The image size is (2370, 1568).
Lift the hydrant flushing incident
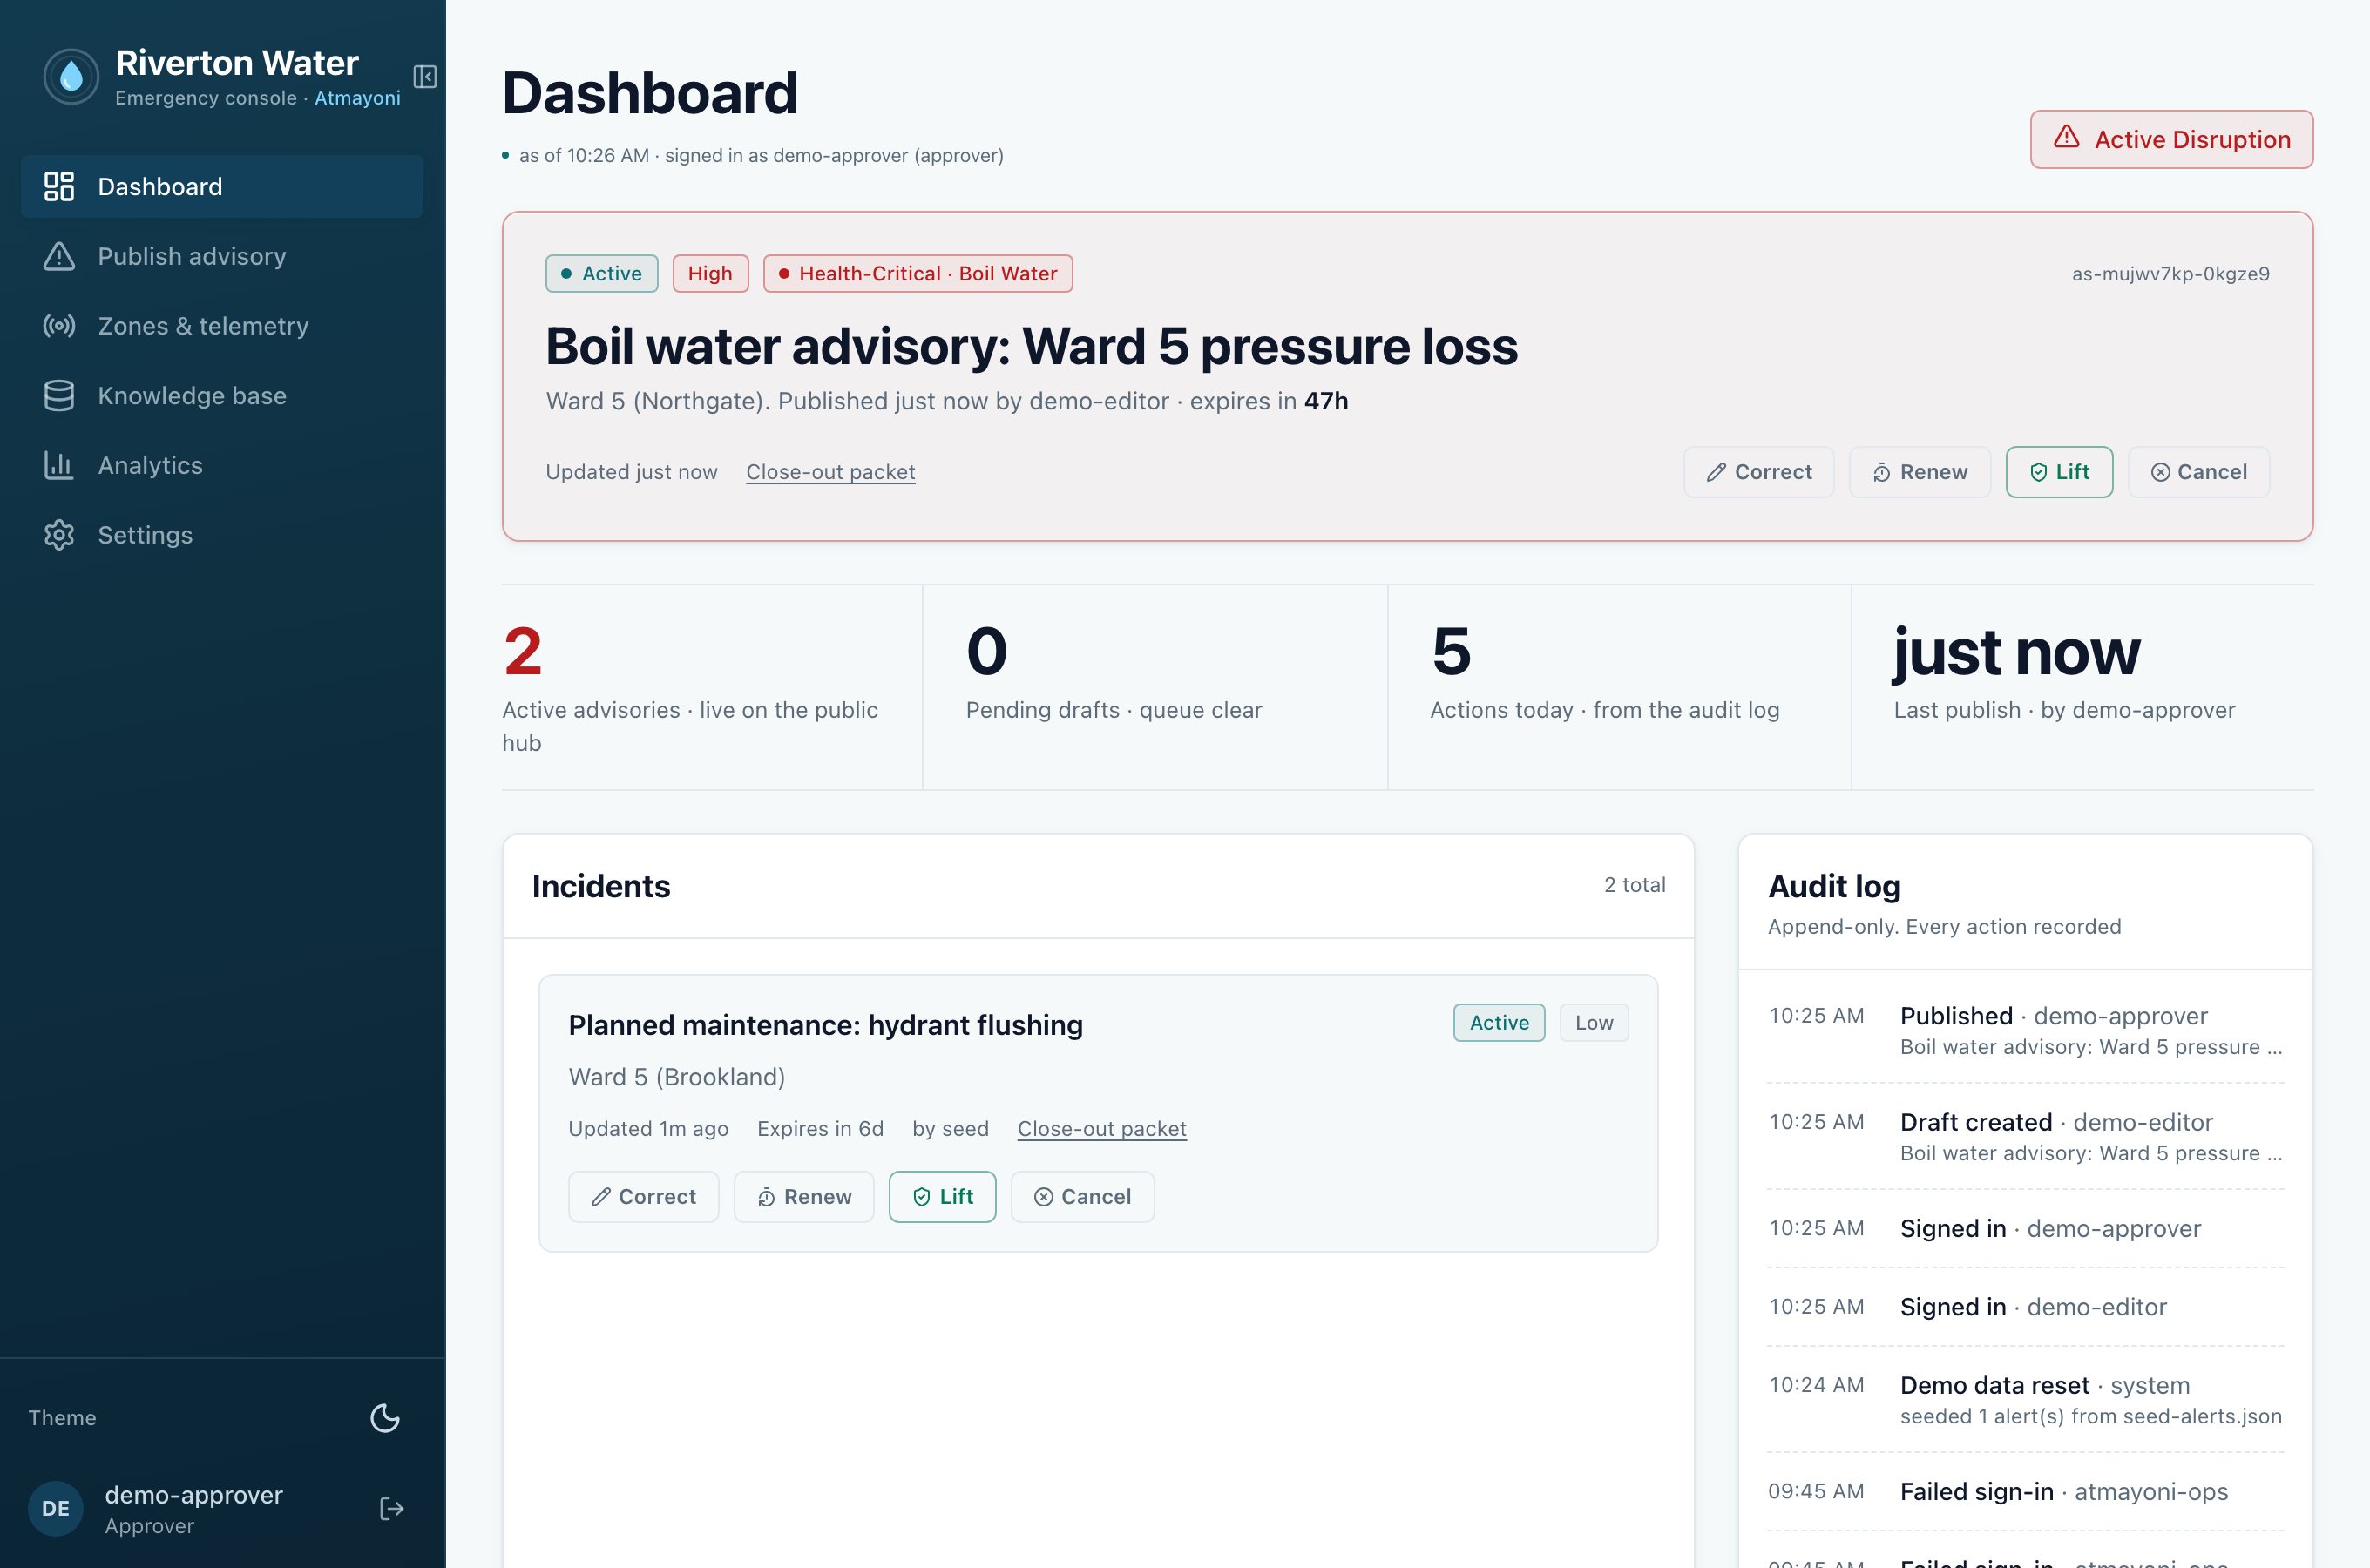(942, 1197)
